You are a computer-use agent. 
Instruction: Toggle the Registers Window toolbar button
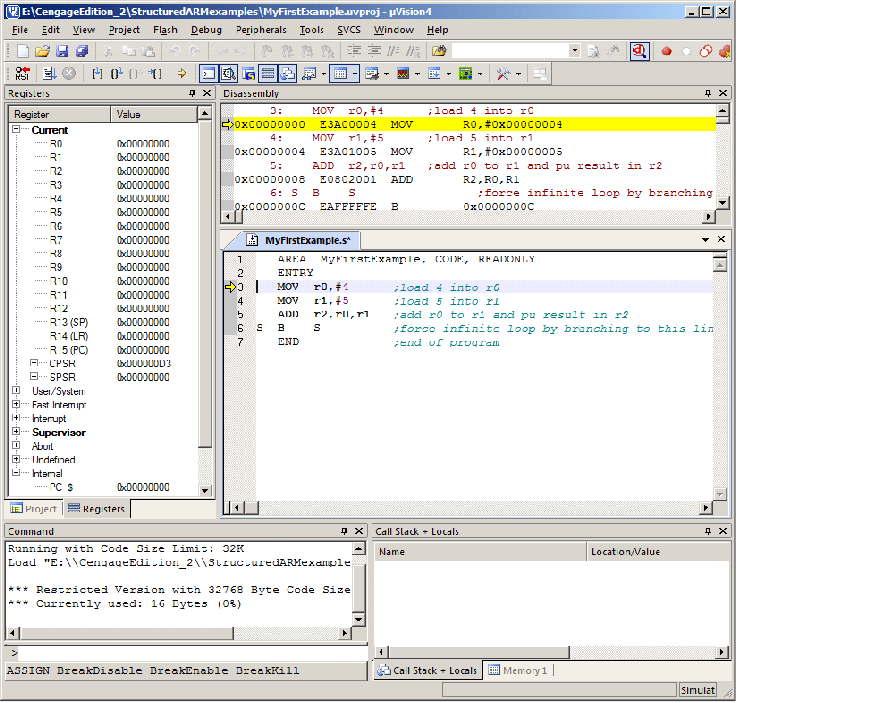(x=267, y=72)
